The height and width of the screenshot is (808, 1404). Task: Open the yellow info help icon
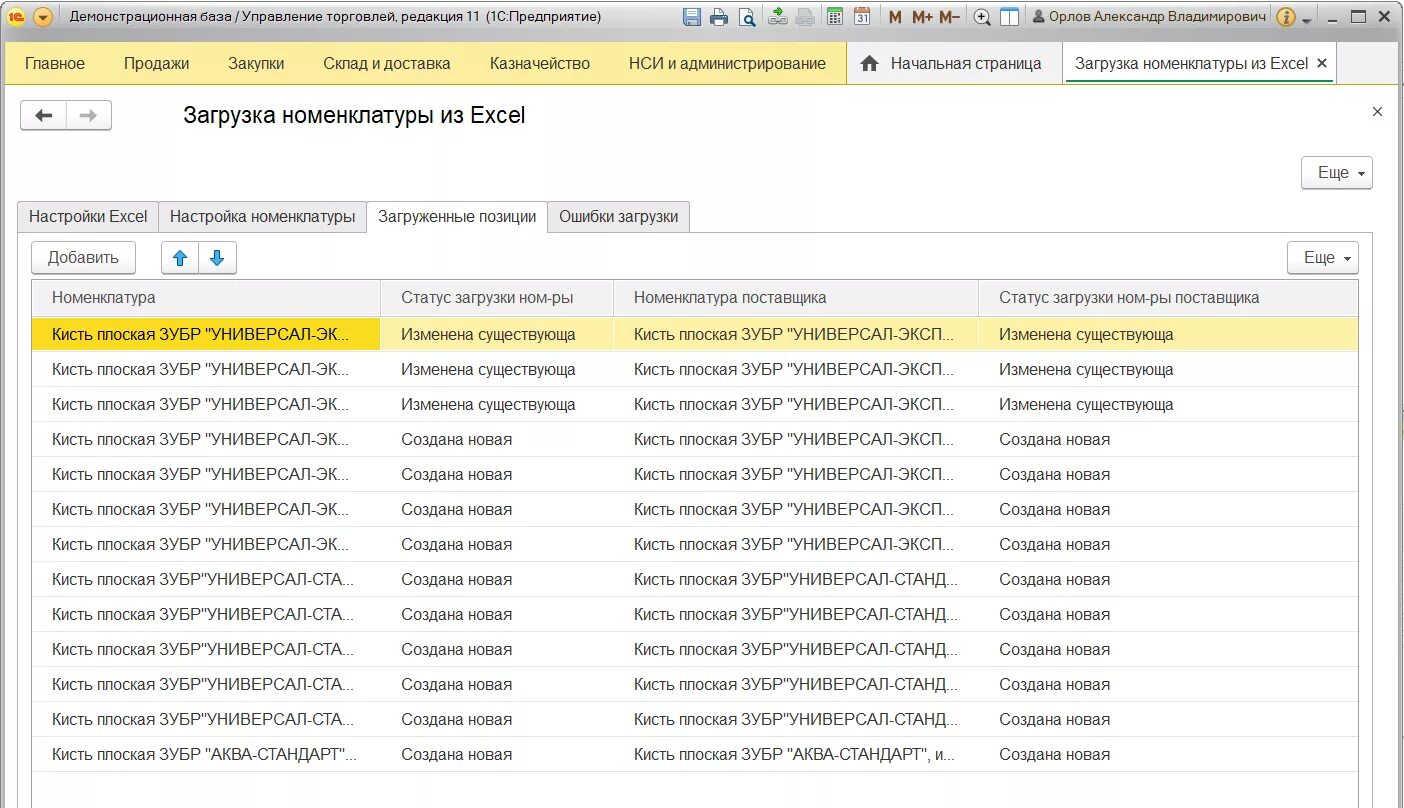[1286, 17]
